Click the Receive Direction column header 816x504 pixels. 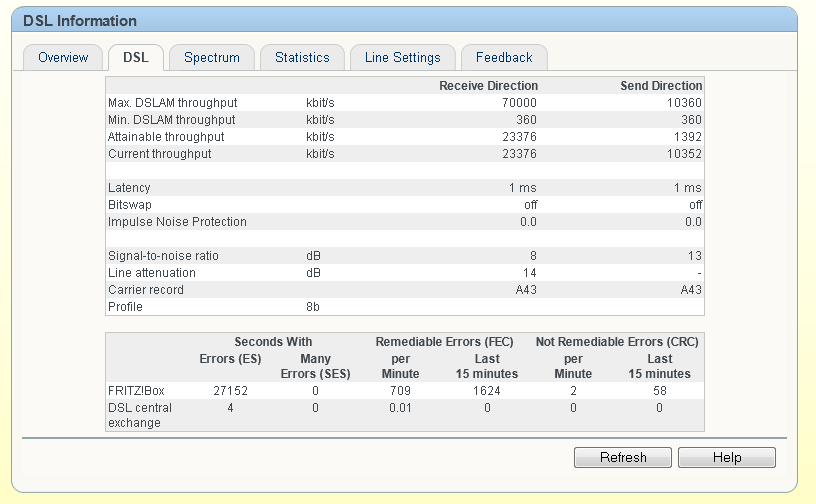point(488,86)
